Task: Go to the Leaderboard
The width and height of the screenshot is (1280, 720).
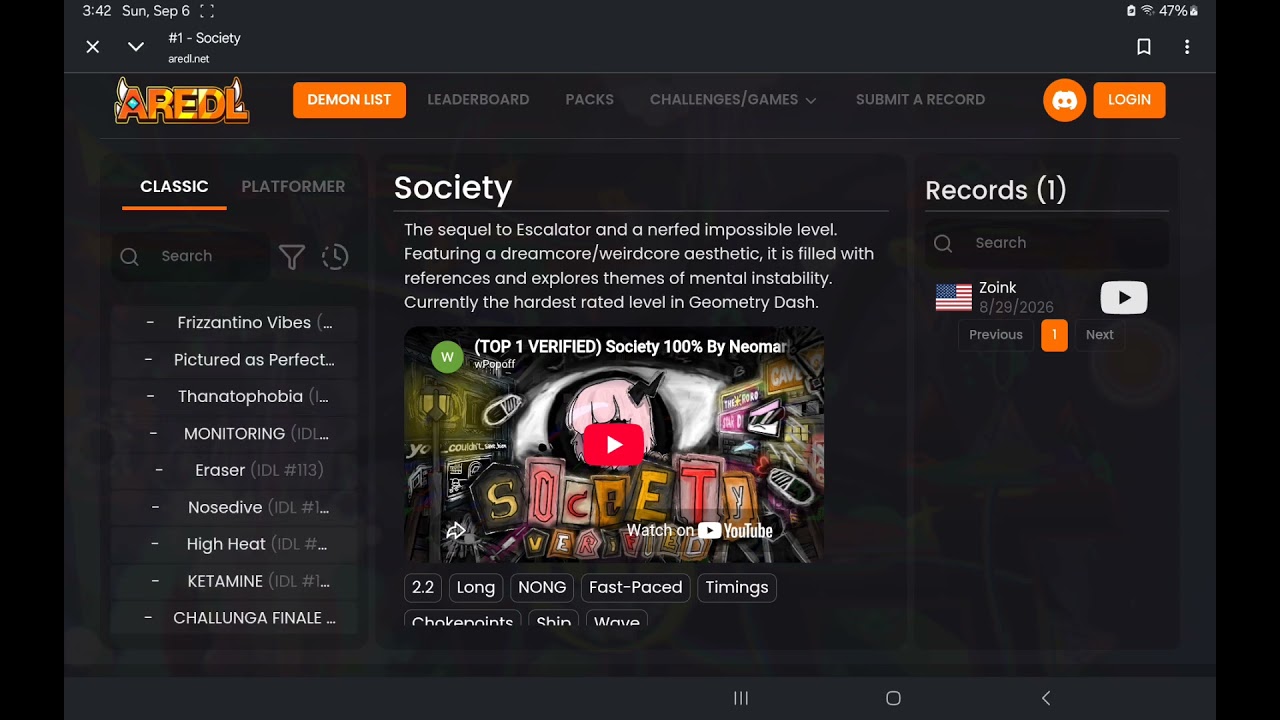Action: click(x=478, y=100)
